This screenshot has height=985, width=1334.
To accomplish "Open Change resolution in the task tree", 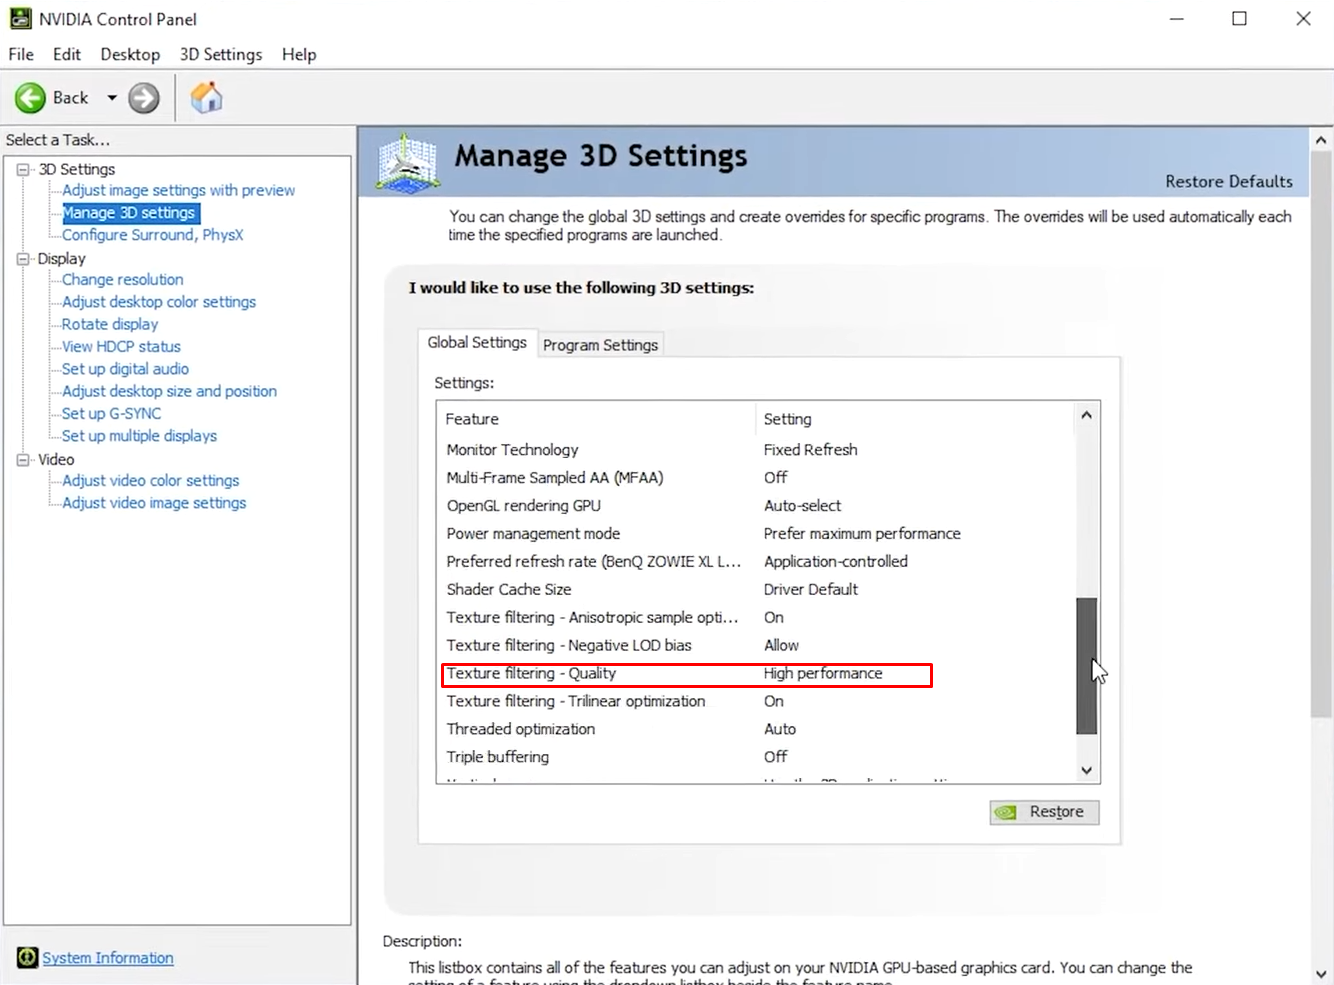I will tap(122, 280).
